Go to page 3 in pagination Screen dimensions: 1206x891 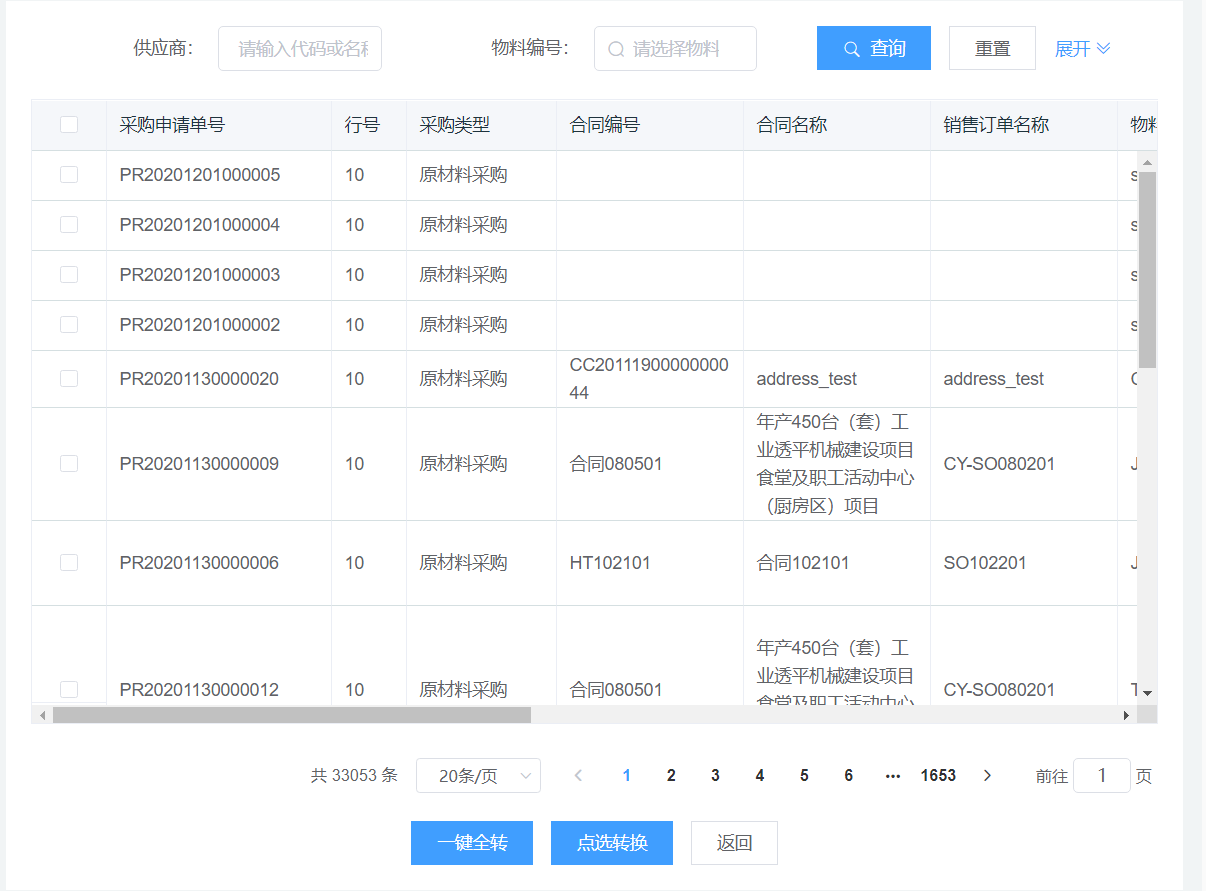(715, 776)
